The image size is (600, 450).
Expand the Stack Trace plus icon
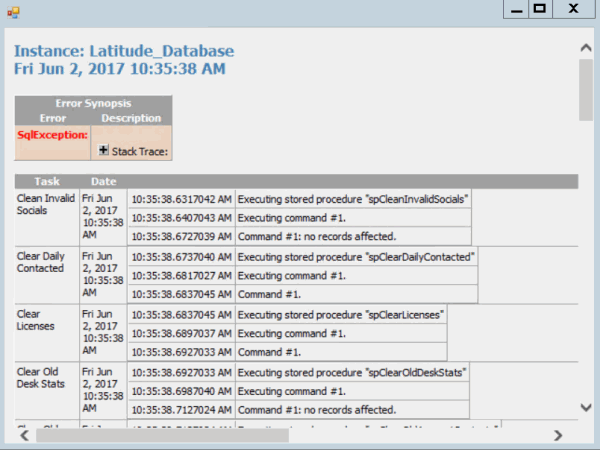pyautogui.click(x=103, y=150)
